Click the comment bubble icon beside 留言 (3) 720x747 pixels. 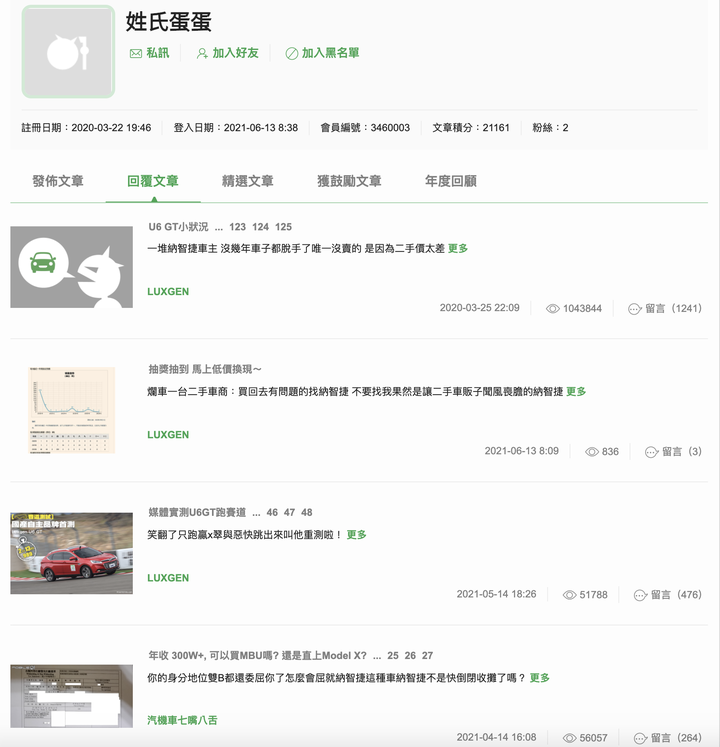tap(651, 452)
